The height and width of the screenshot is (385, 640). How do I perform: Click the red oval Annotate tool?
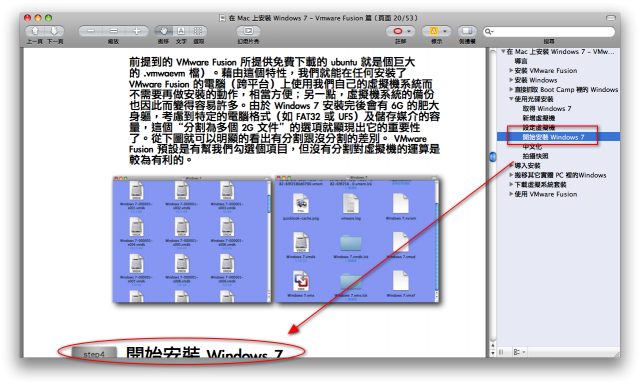pos(398,31)
